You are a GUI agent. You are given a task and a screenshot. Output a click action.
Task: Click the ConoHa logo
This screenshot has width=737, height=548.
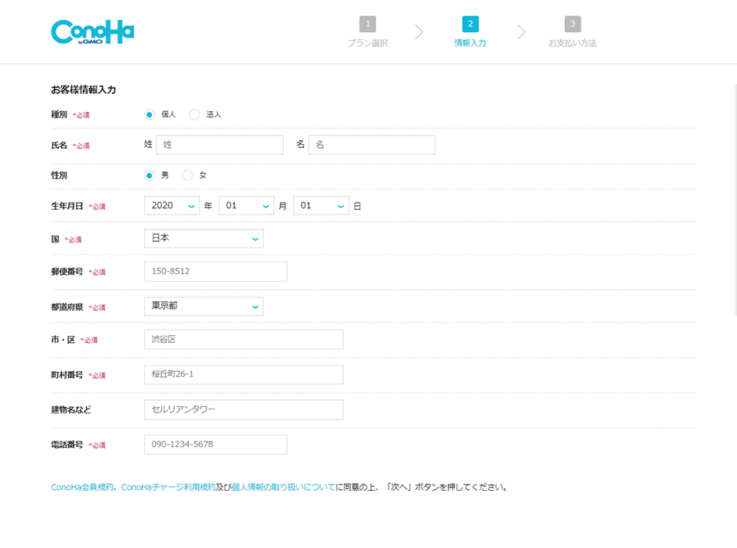(92, 32)
